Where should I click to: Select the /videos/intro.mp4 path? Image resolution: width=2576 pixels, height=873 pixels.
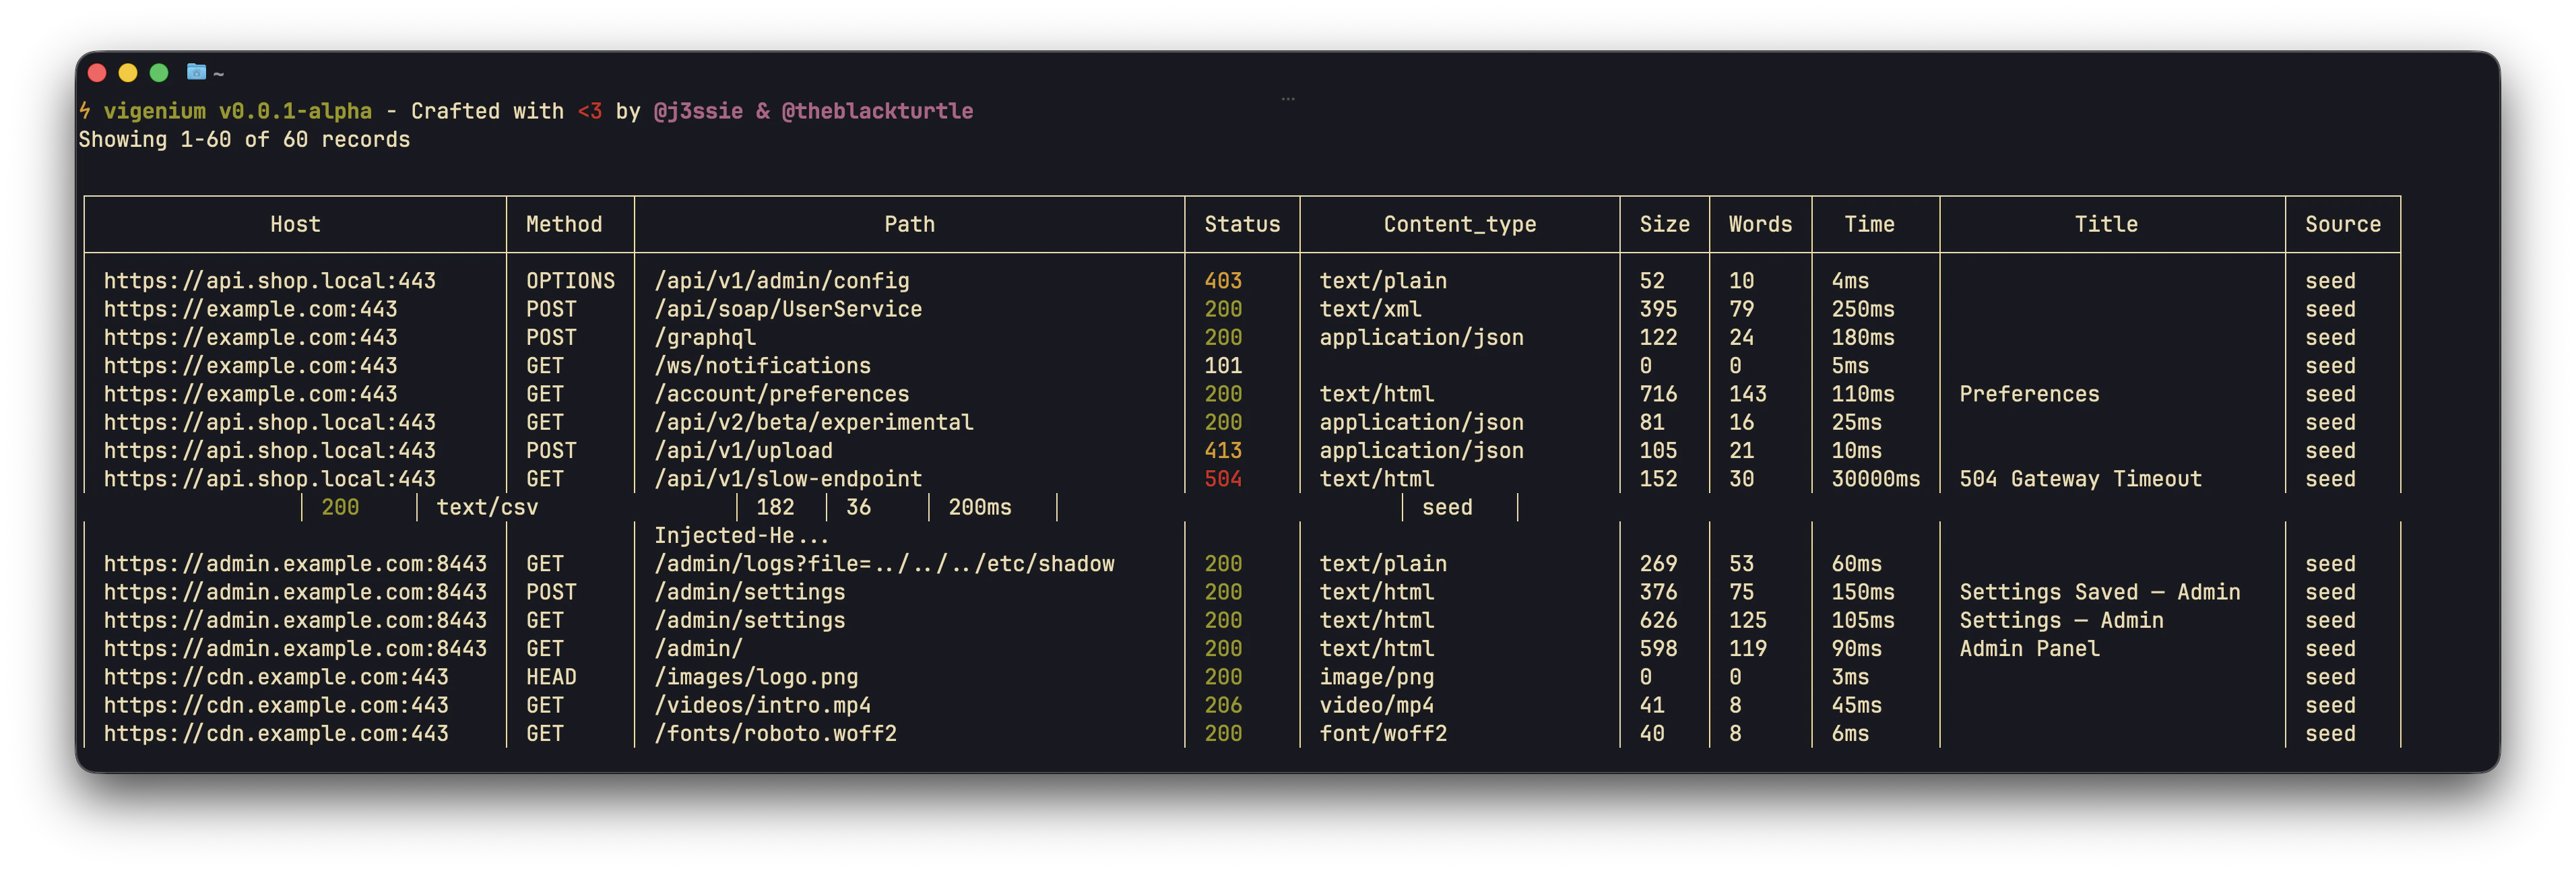tap(762, 705)
